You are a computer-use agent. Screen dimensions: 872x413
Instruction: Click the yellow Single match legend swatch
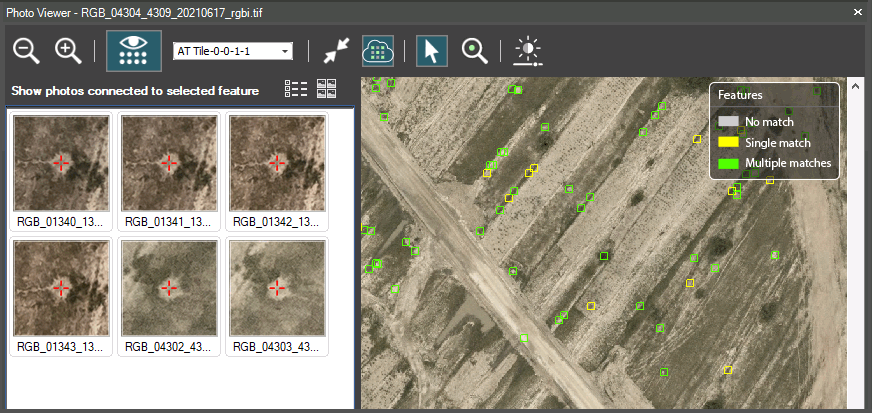tap(729, 142)
